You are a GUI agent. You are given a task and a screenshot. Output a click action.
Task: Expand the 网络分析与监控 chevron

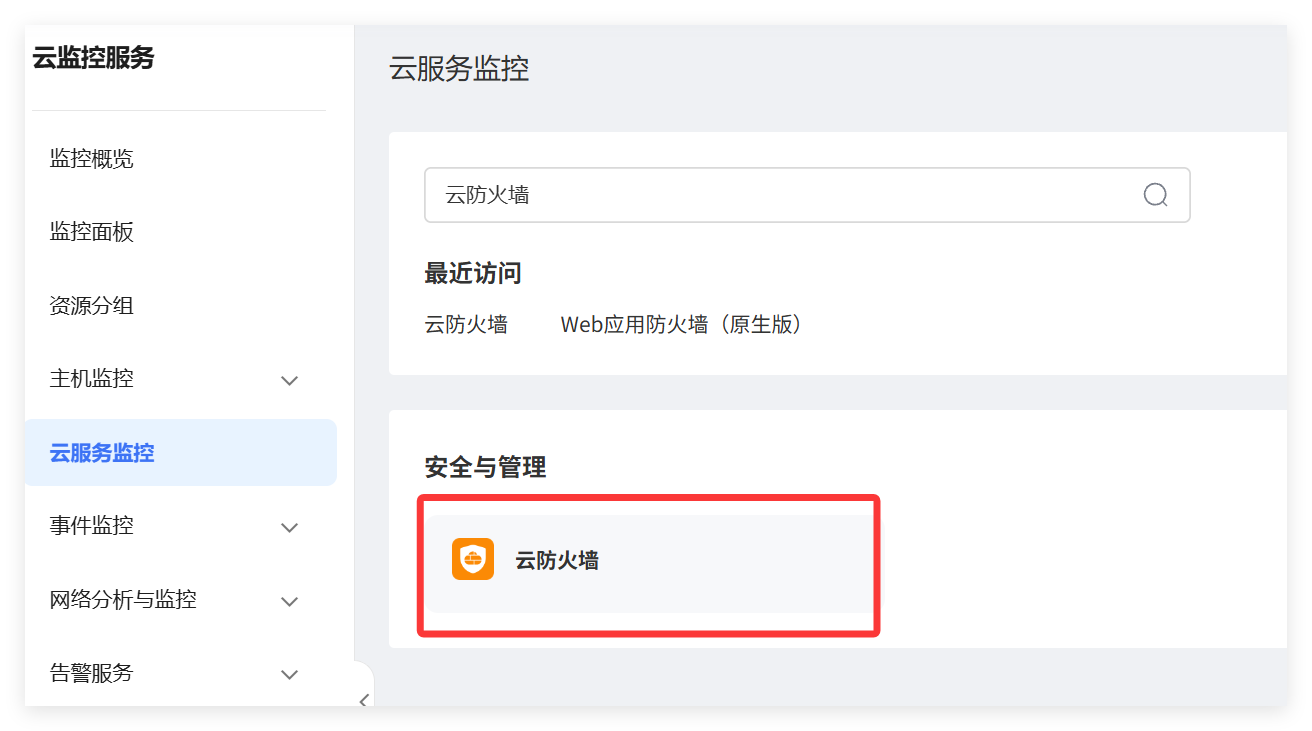[x=290, y=601]
